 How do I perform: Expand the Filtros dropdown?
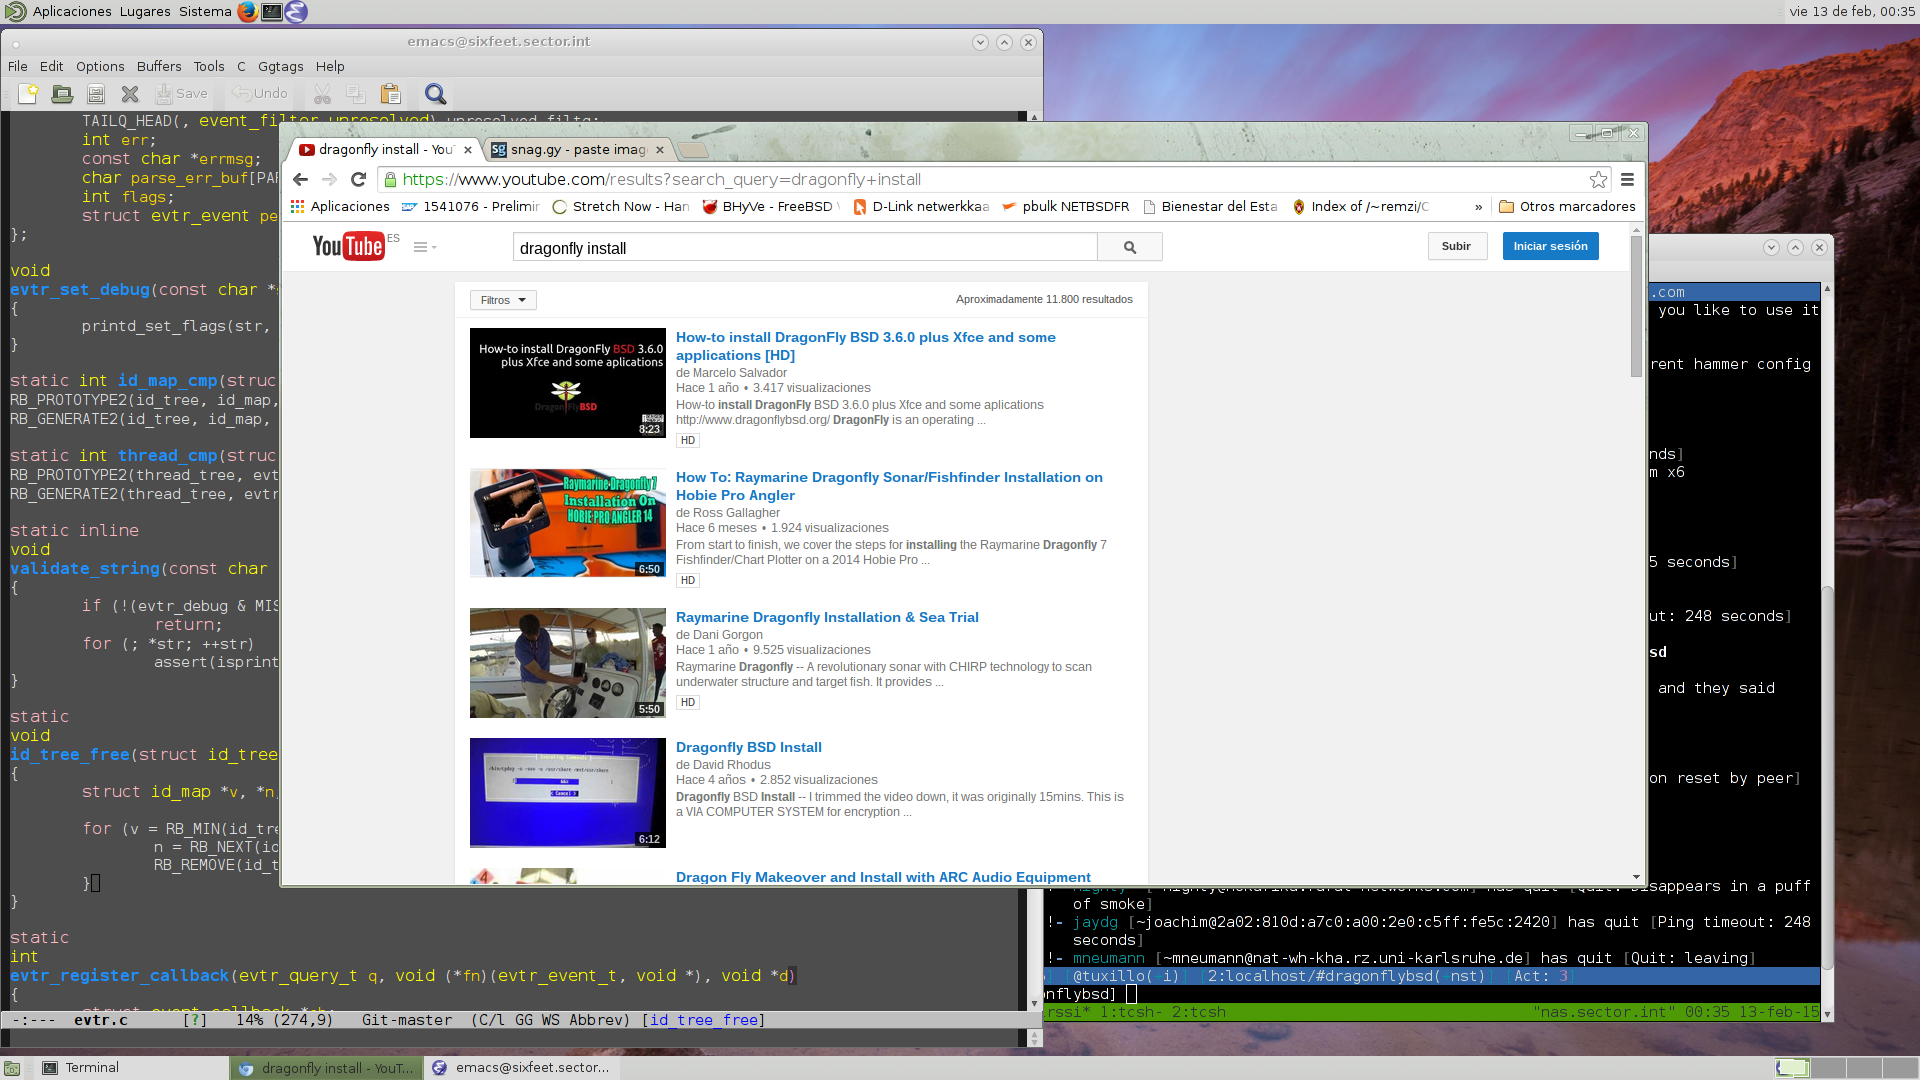[503, 300]
